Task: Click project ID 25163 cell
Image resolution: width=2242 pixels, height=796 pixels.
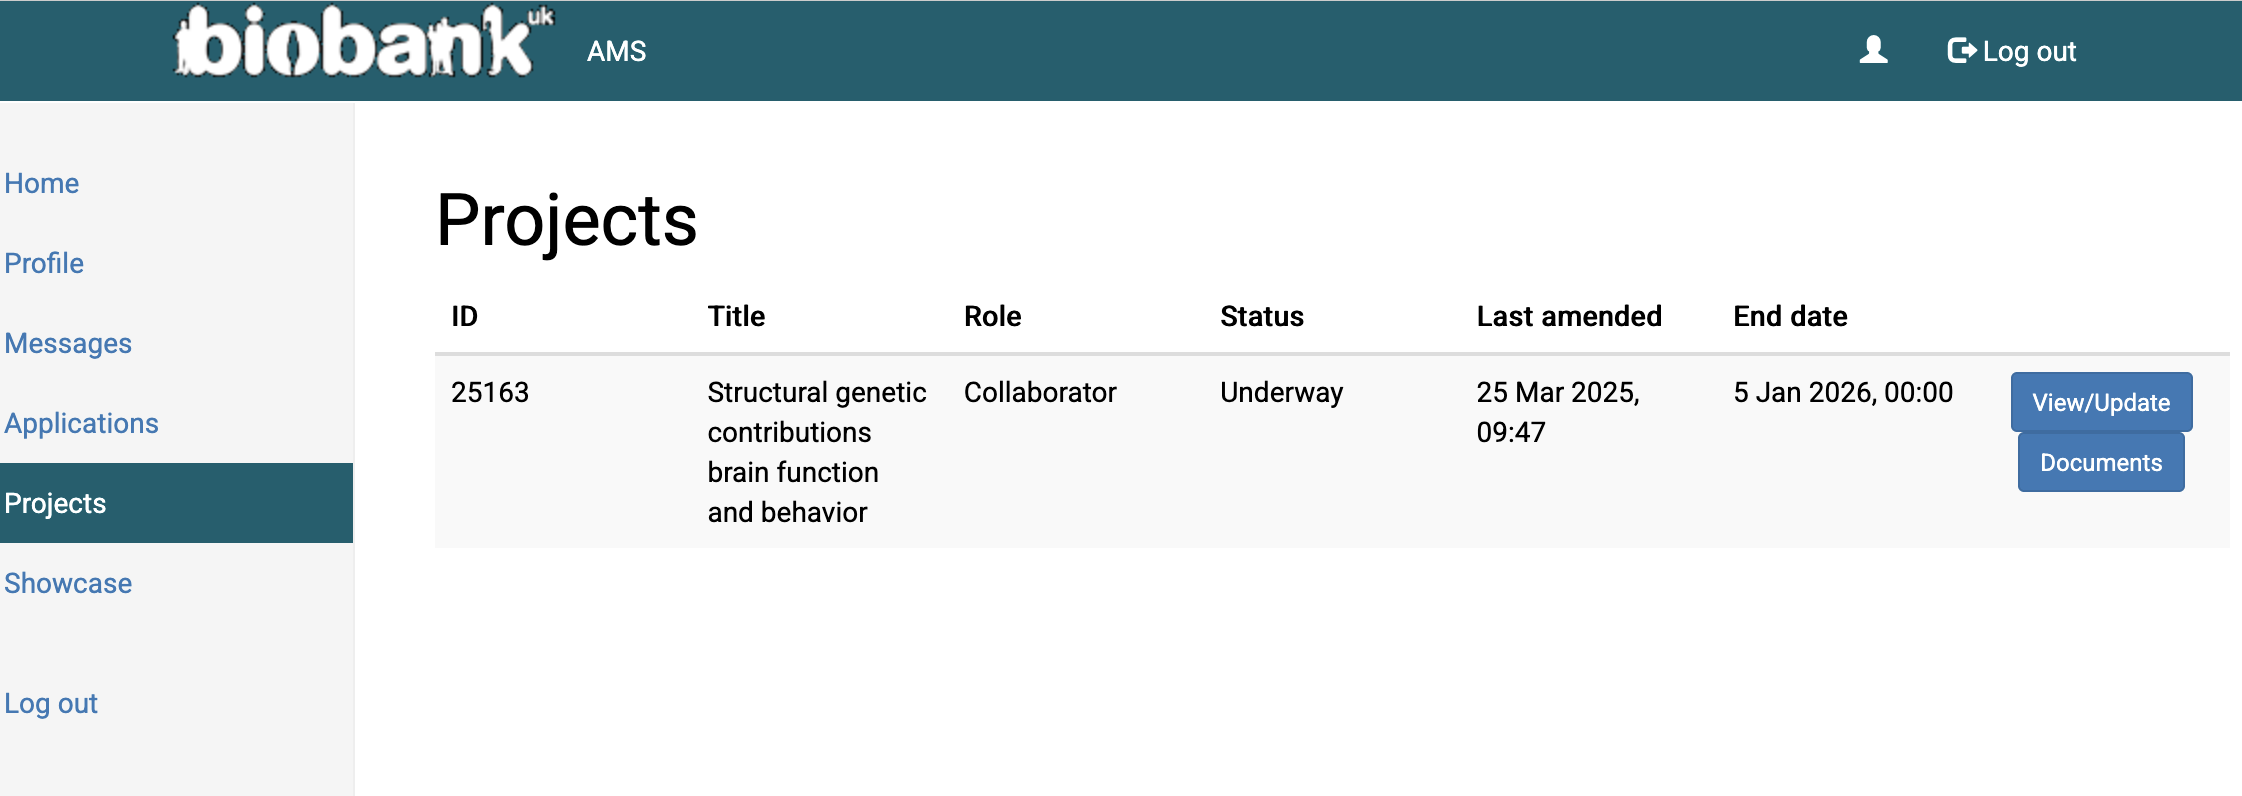Action: coord(490,392)
